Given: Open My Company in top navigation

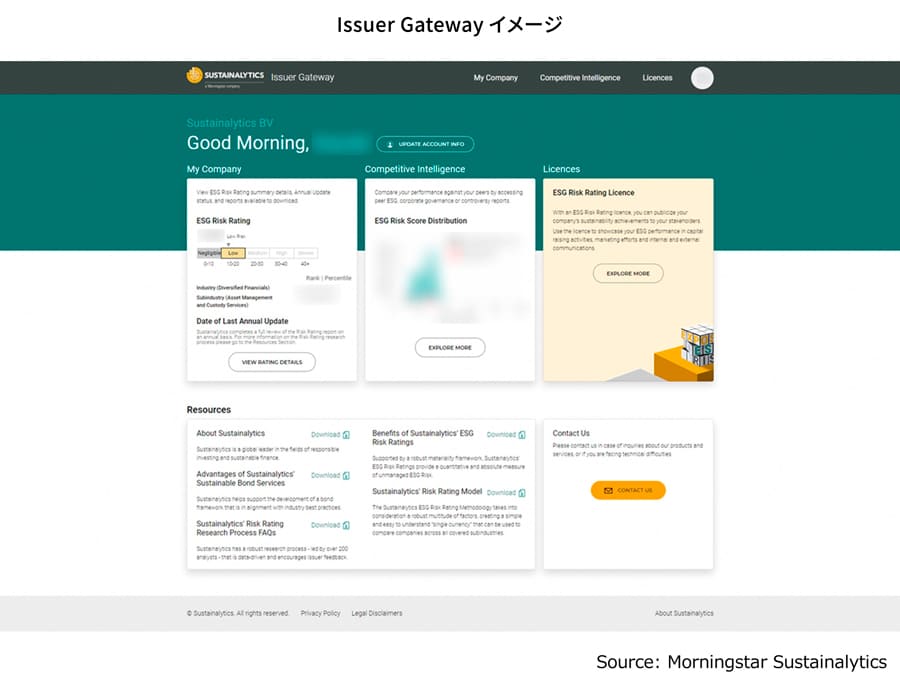Looking at the screenshot, I should click(495, 77).
